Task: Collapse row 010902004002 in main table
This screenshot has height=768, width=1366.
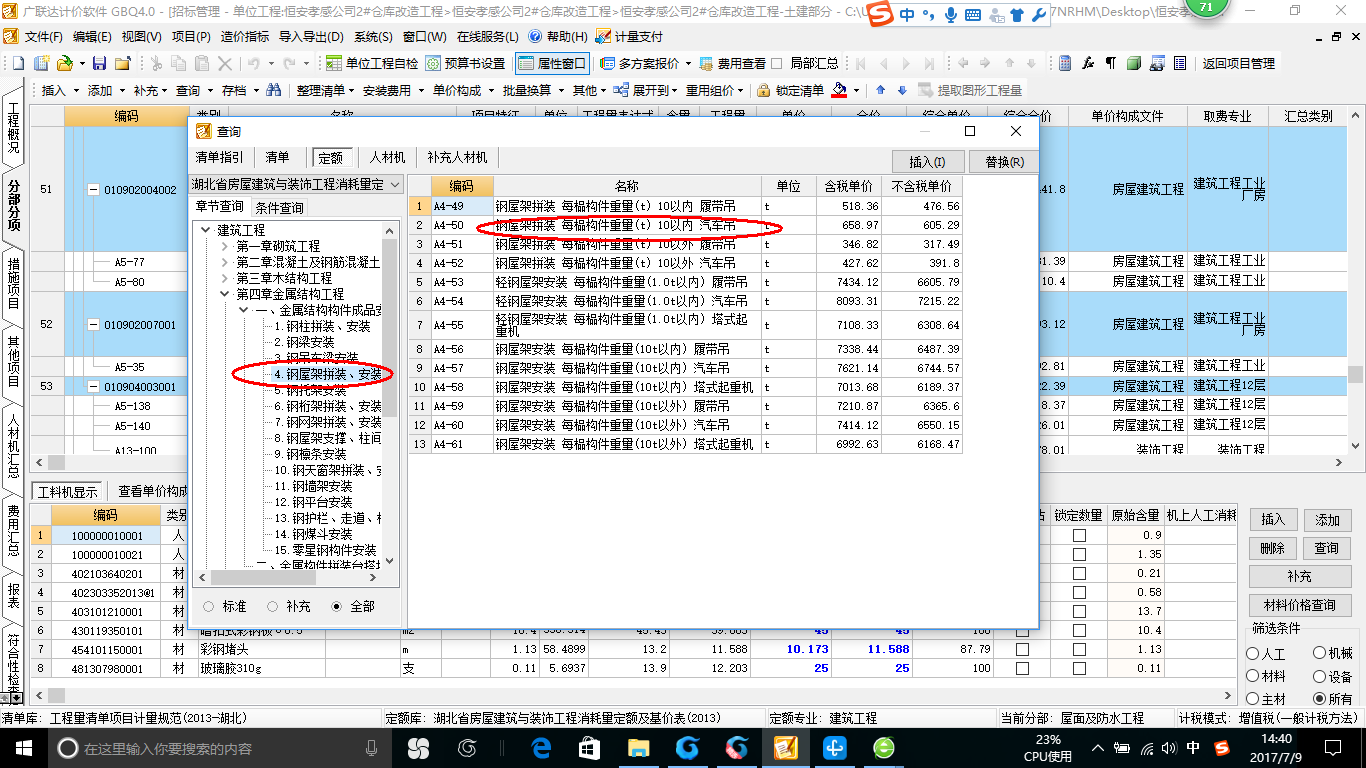Action: 93,190
